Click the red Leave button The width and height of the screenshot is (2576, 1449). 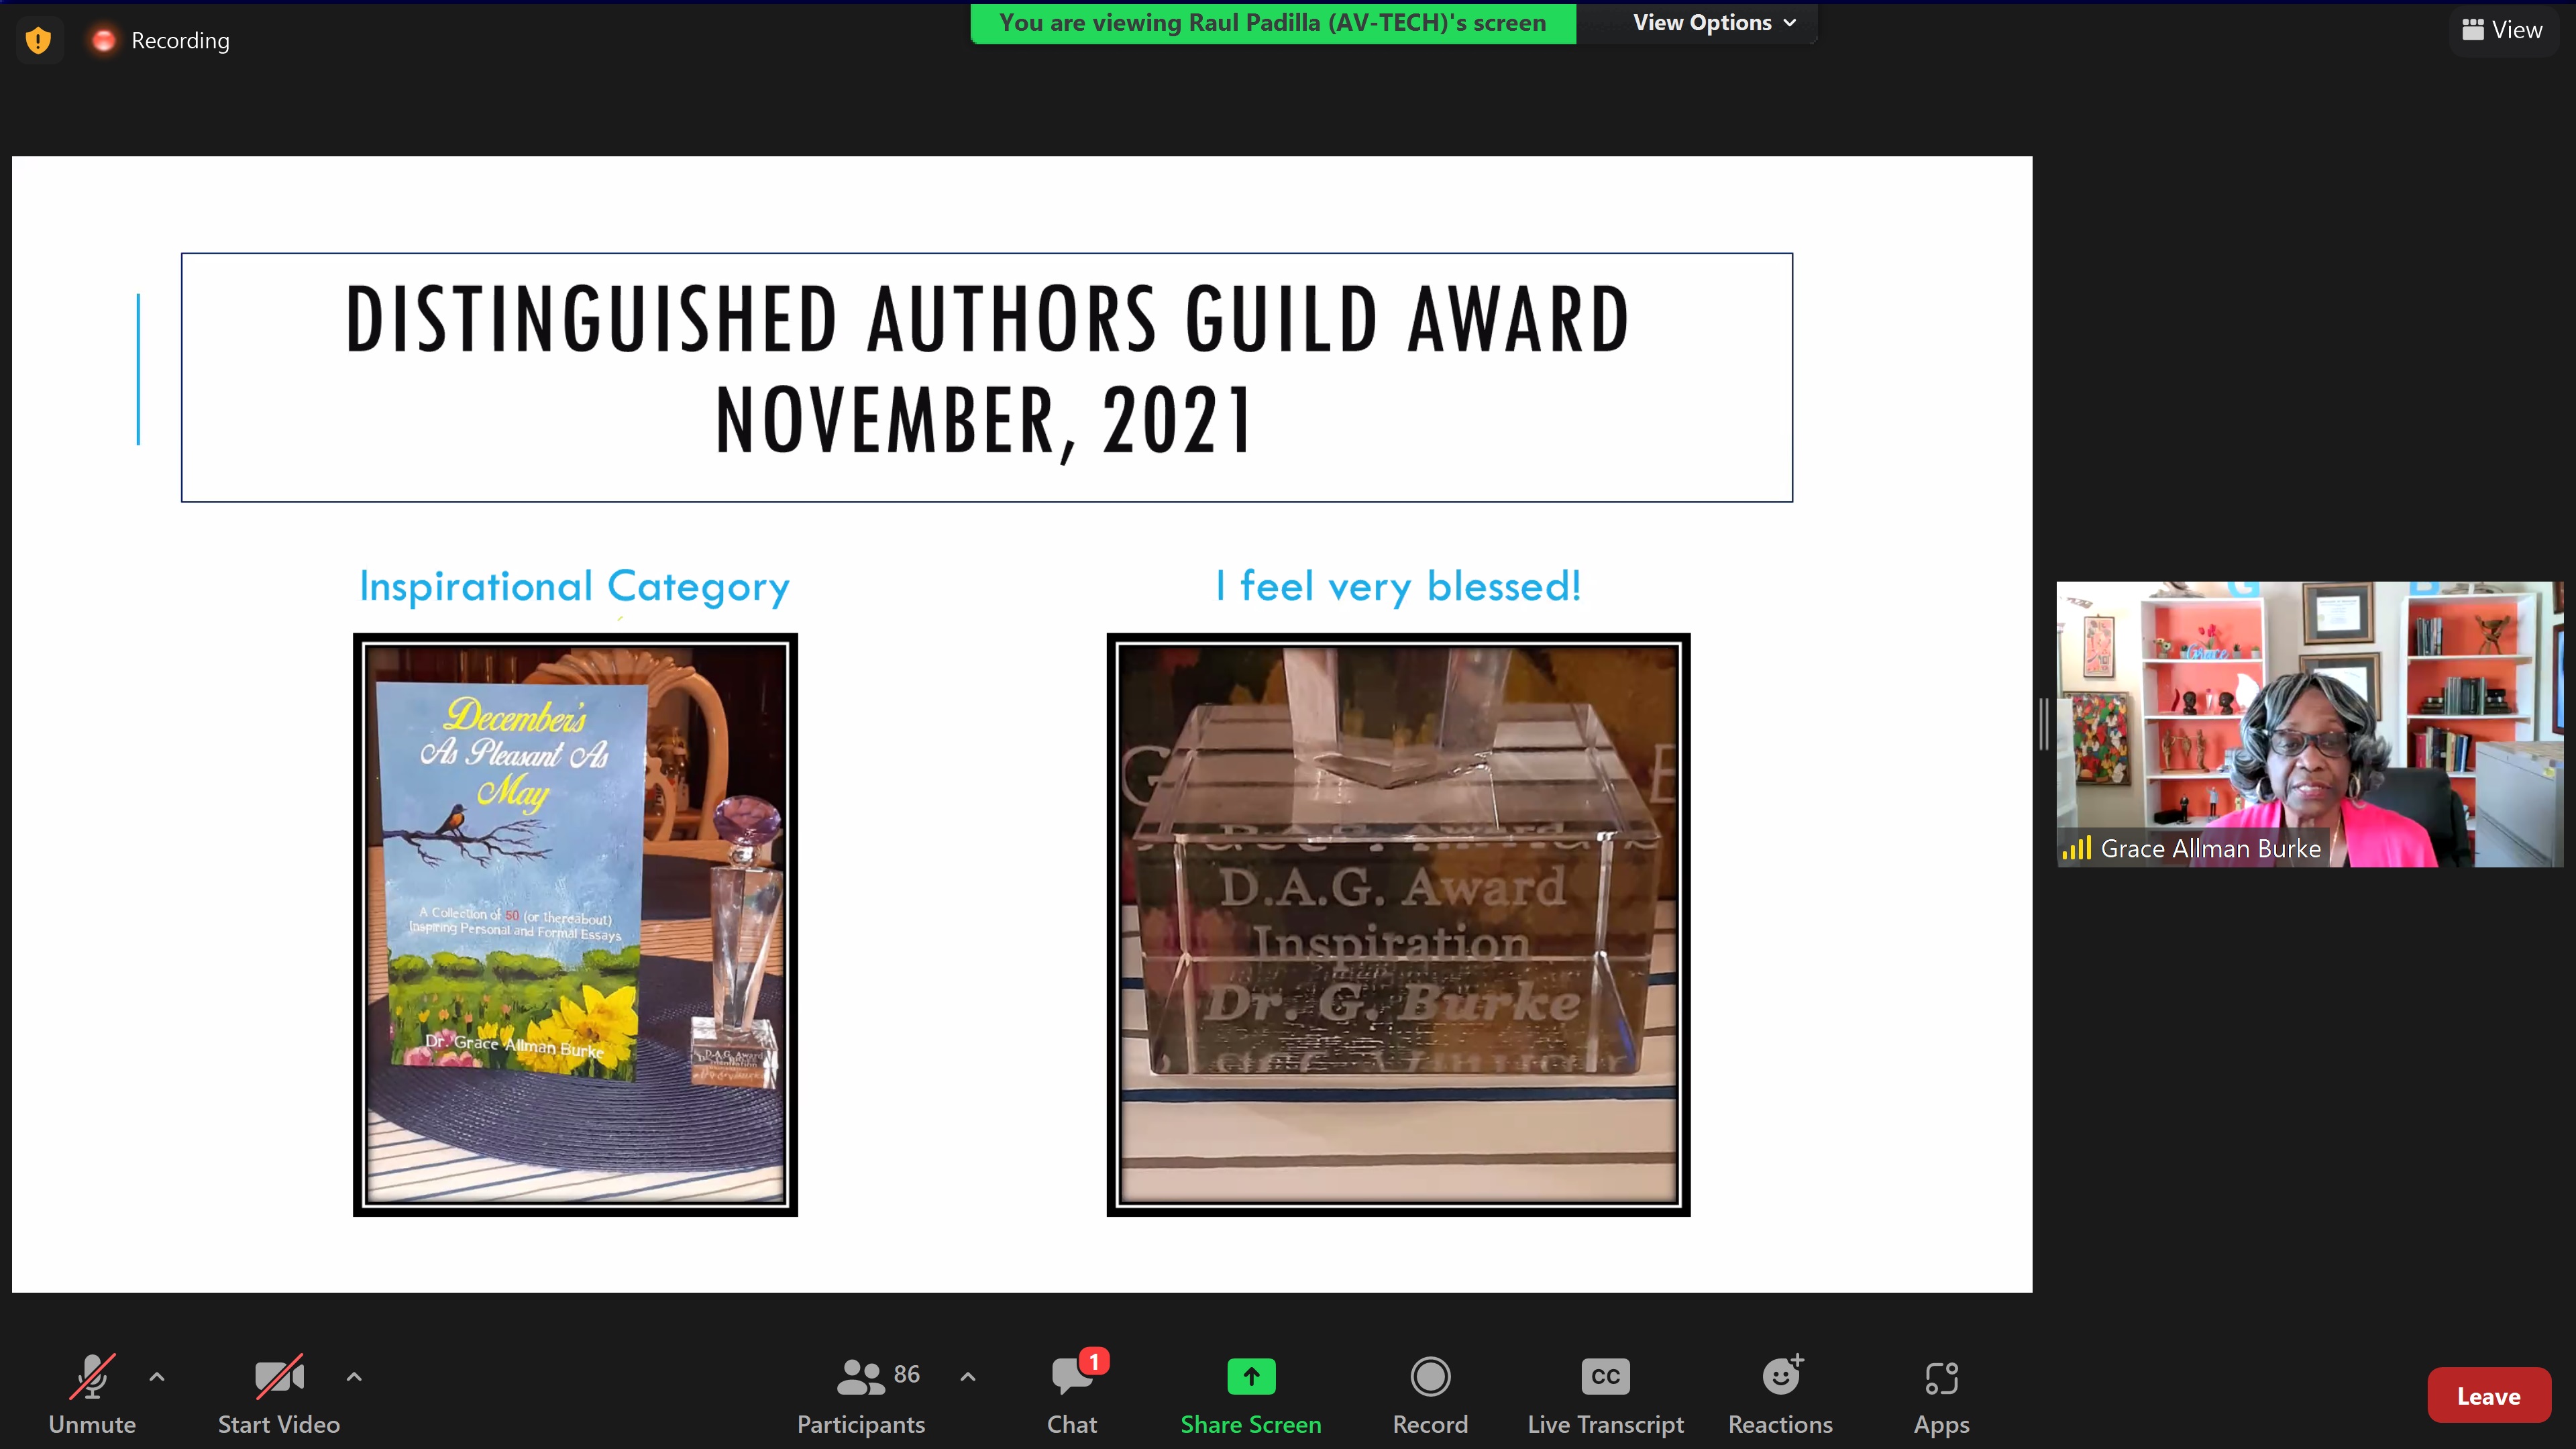tap(2488, 1395)
